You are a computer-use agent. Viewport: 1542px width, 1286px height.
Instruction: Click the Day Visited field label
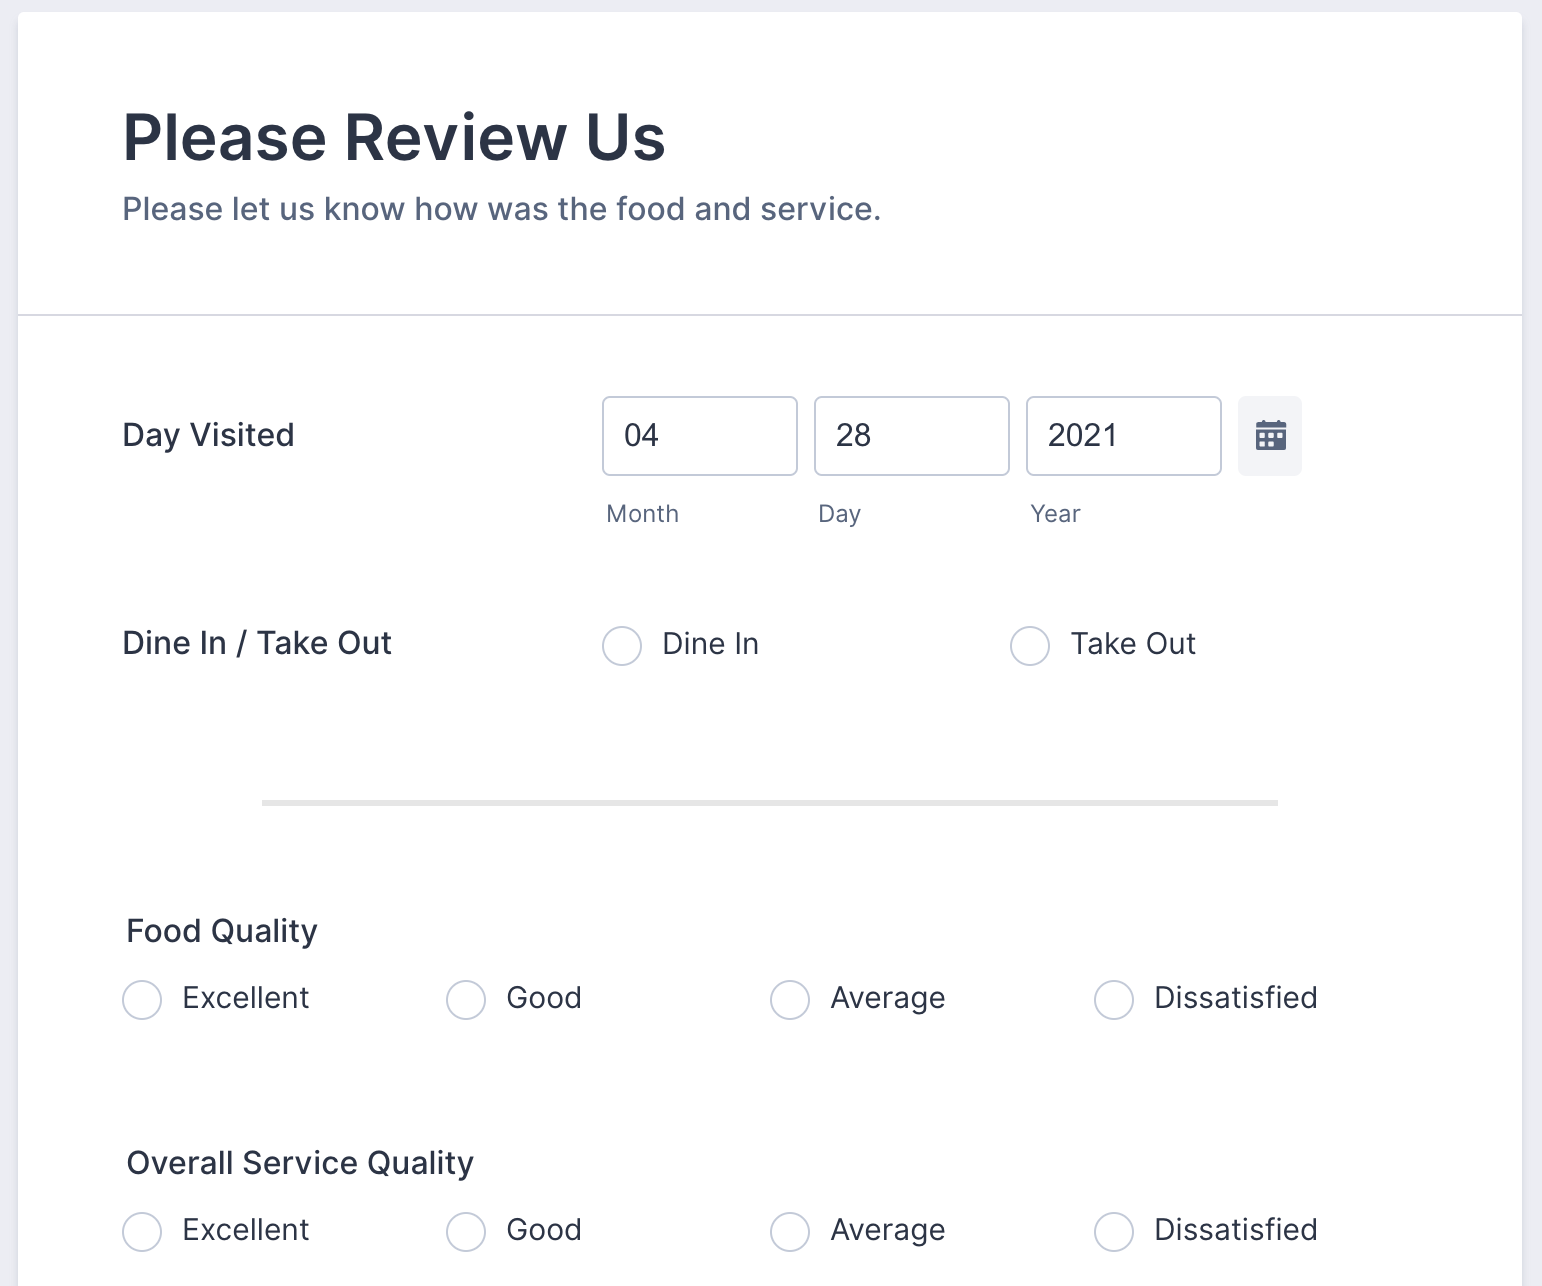pyautogui.click(x=208, y=435)
